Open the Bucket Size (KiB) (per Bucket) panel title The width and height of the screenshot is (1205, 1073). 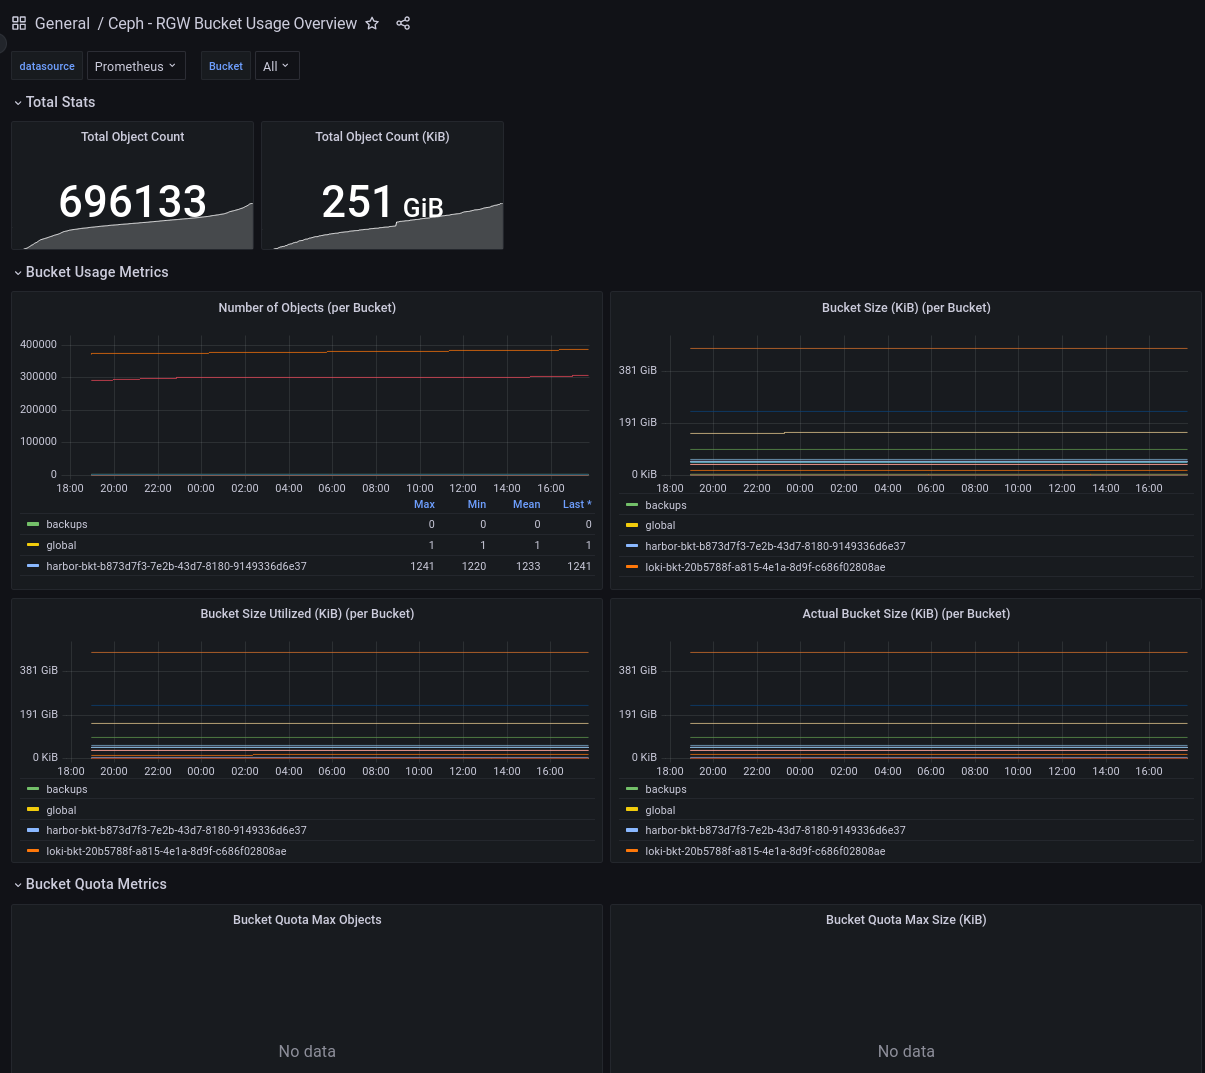click(906, 308)
